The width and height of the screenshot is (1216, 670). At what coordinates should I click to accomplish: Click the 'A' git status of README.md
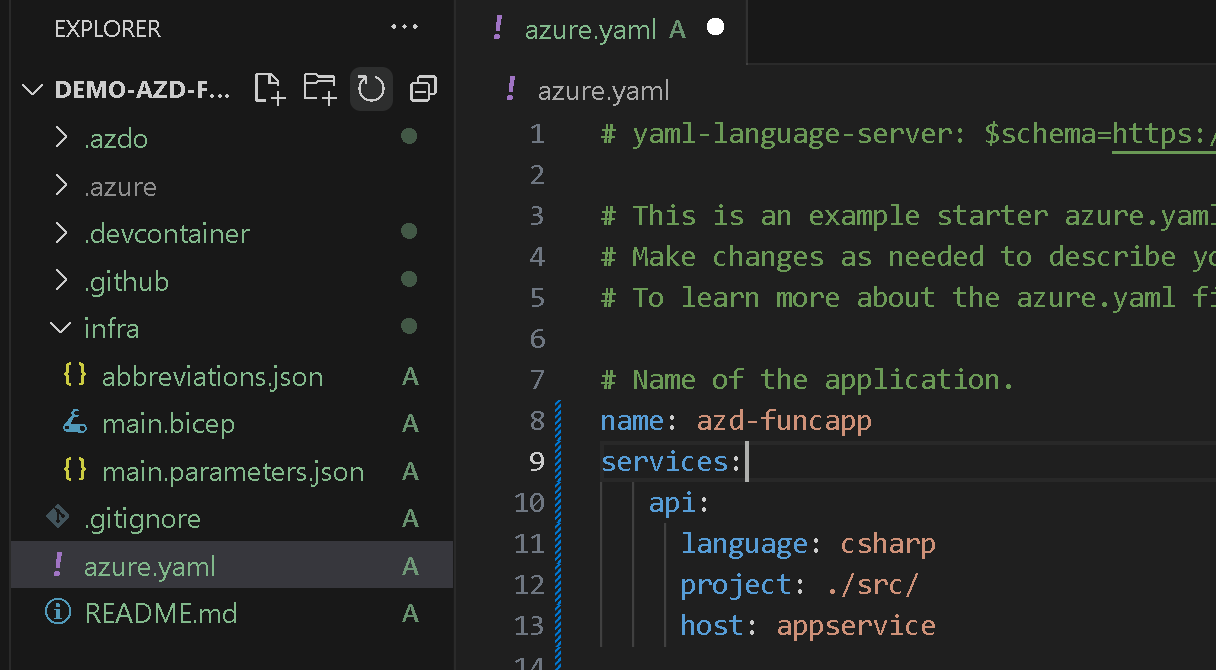(410, 613)
